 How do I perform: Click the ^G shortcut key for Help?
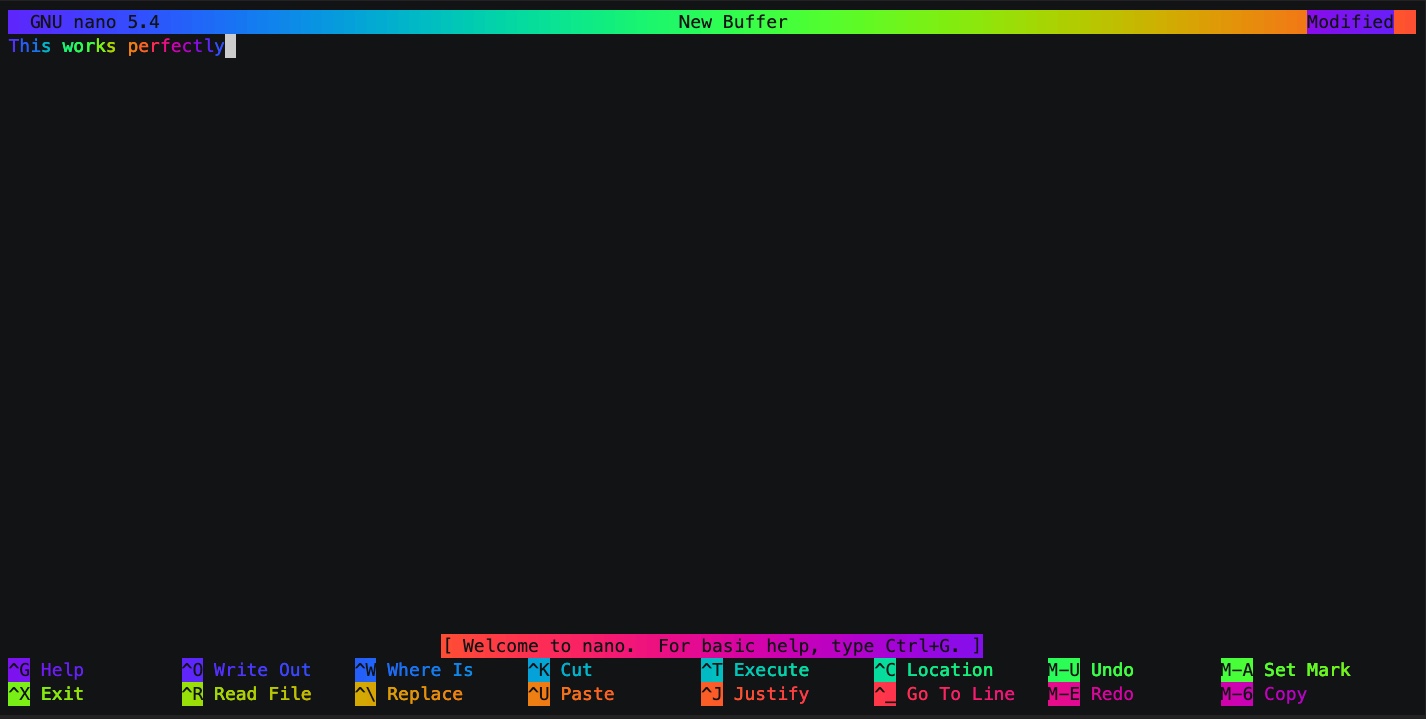[x=19, y=670]
